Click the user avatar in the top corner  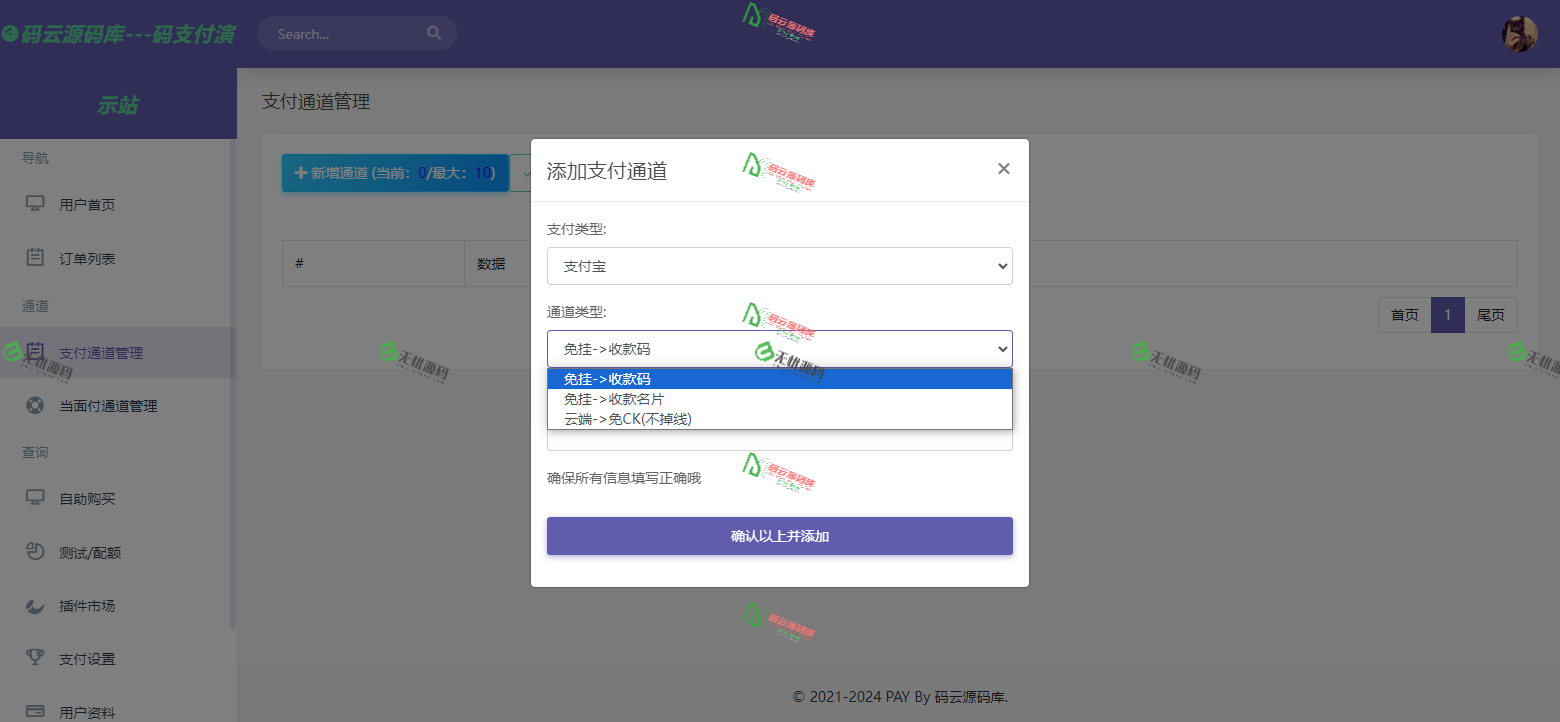(x=1519, y=33)
